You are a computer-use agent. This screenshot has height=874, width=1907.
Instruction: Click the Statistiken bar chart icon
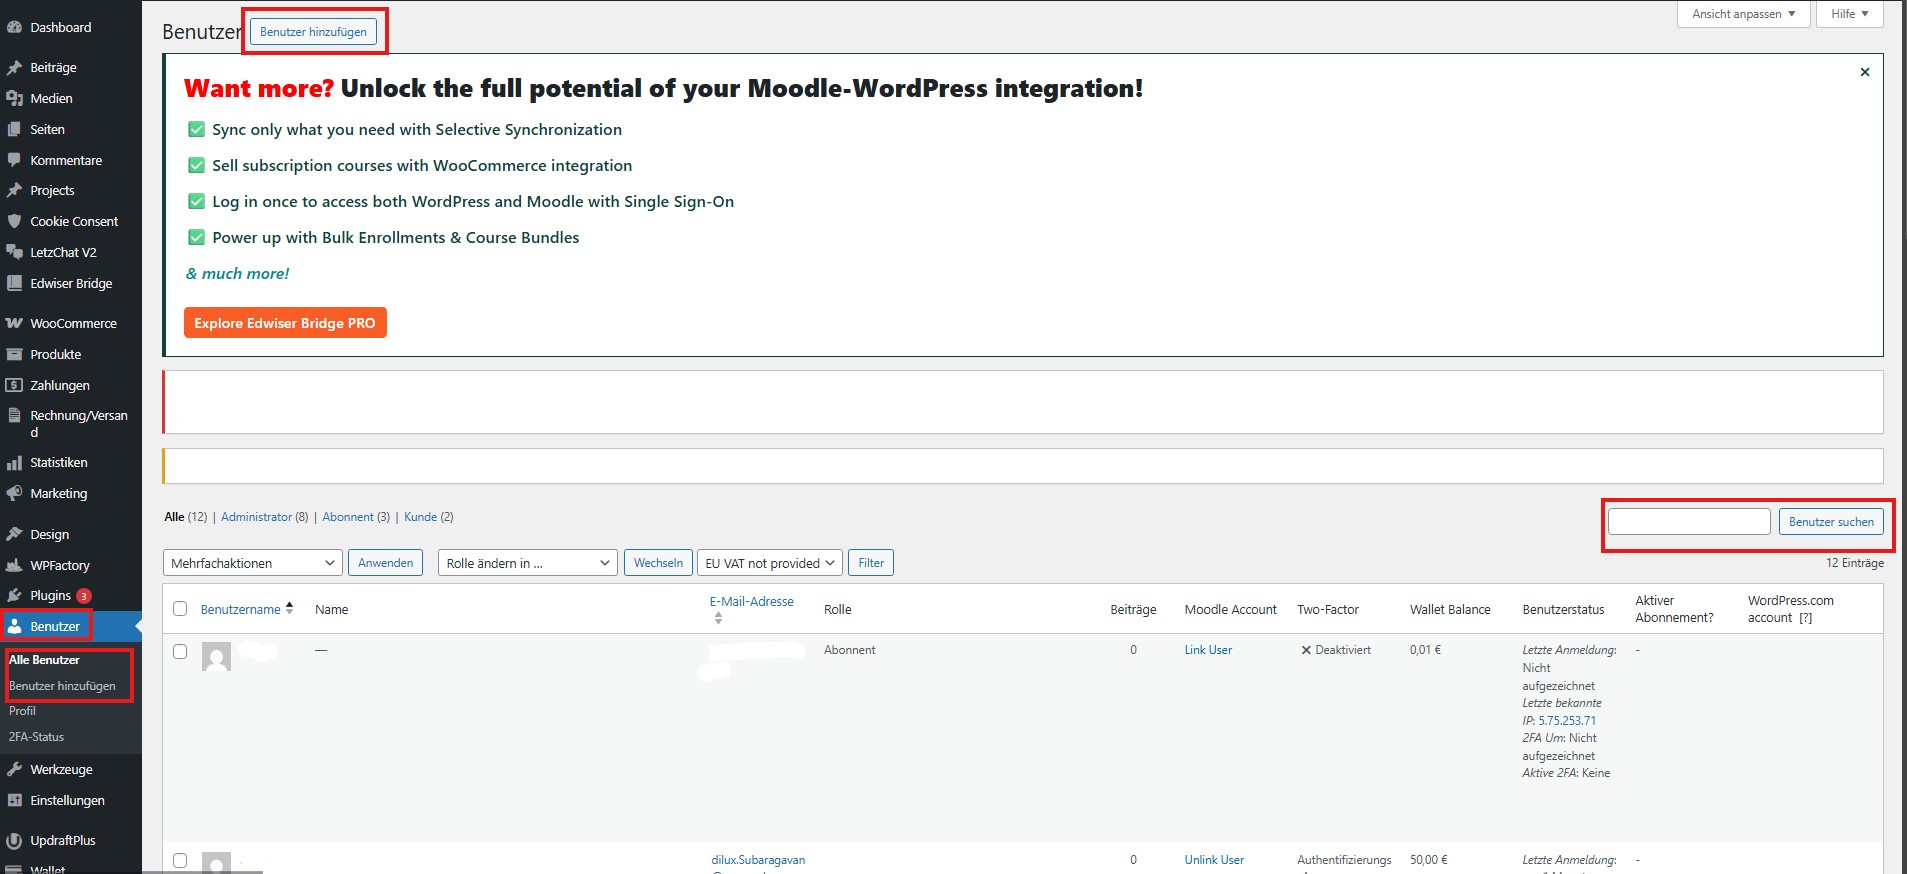pos(14,463)
